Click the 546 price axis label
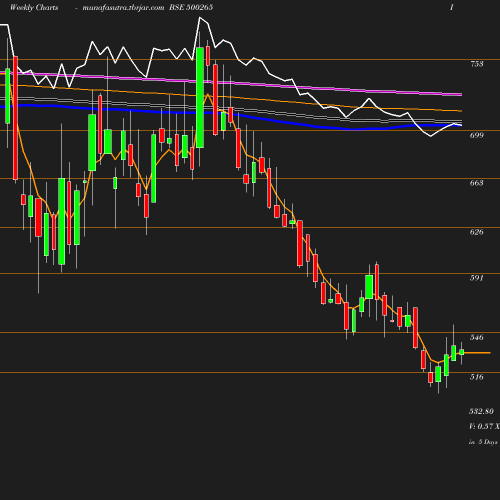This screenshot has width=500, height=500. [x=477, y=337]
